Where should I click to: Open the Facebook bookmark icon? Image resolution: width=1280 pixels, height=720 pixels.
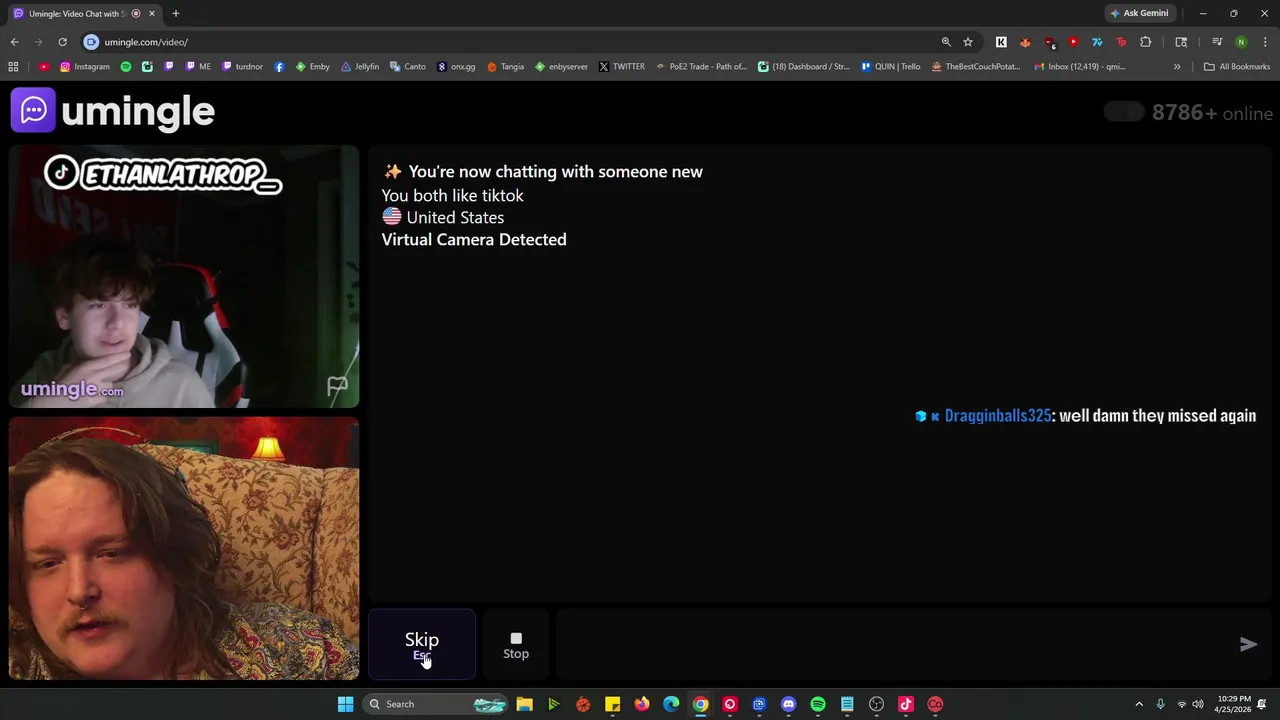coord(279,67)
